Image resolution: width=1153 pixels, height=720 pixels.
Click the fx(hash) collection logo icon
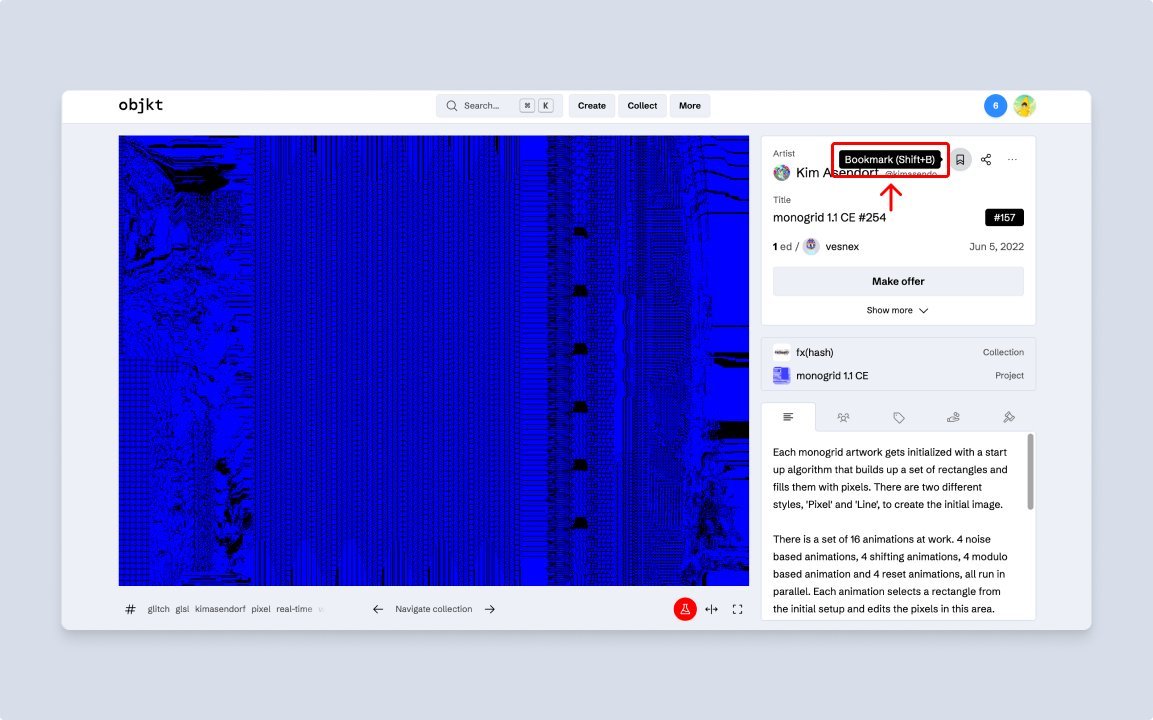click(782, 352)
